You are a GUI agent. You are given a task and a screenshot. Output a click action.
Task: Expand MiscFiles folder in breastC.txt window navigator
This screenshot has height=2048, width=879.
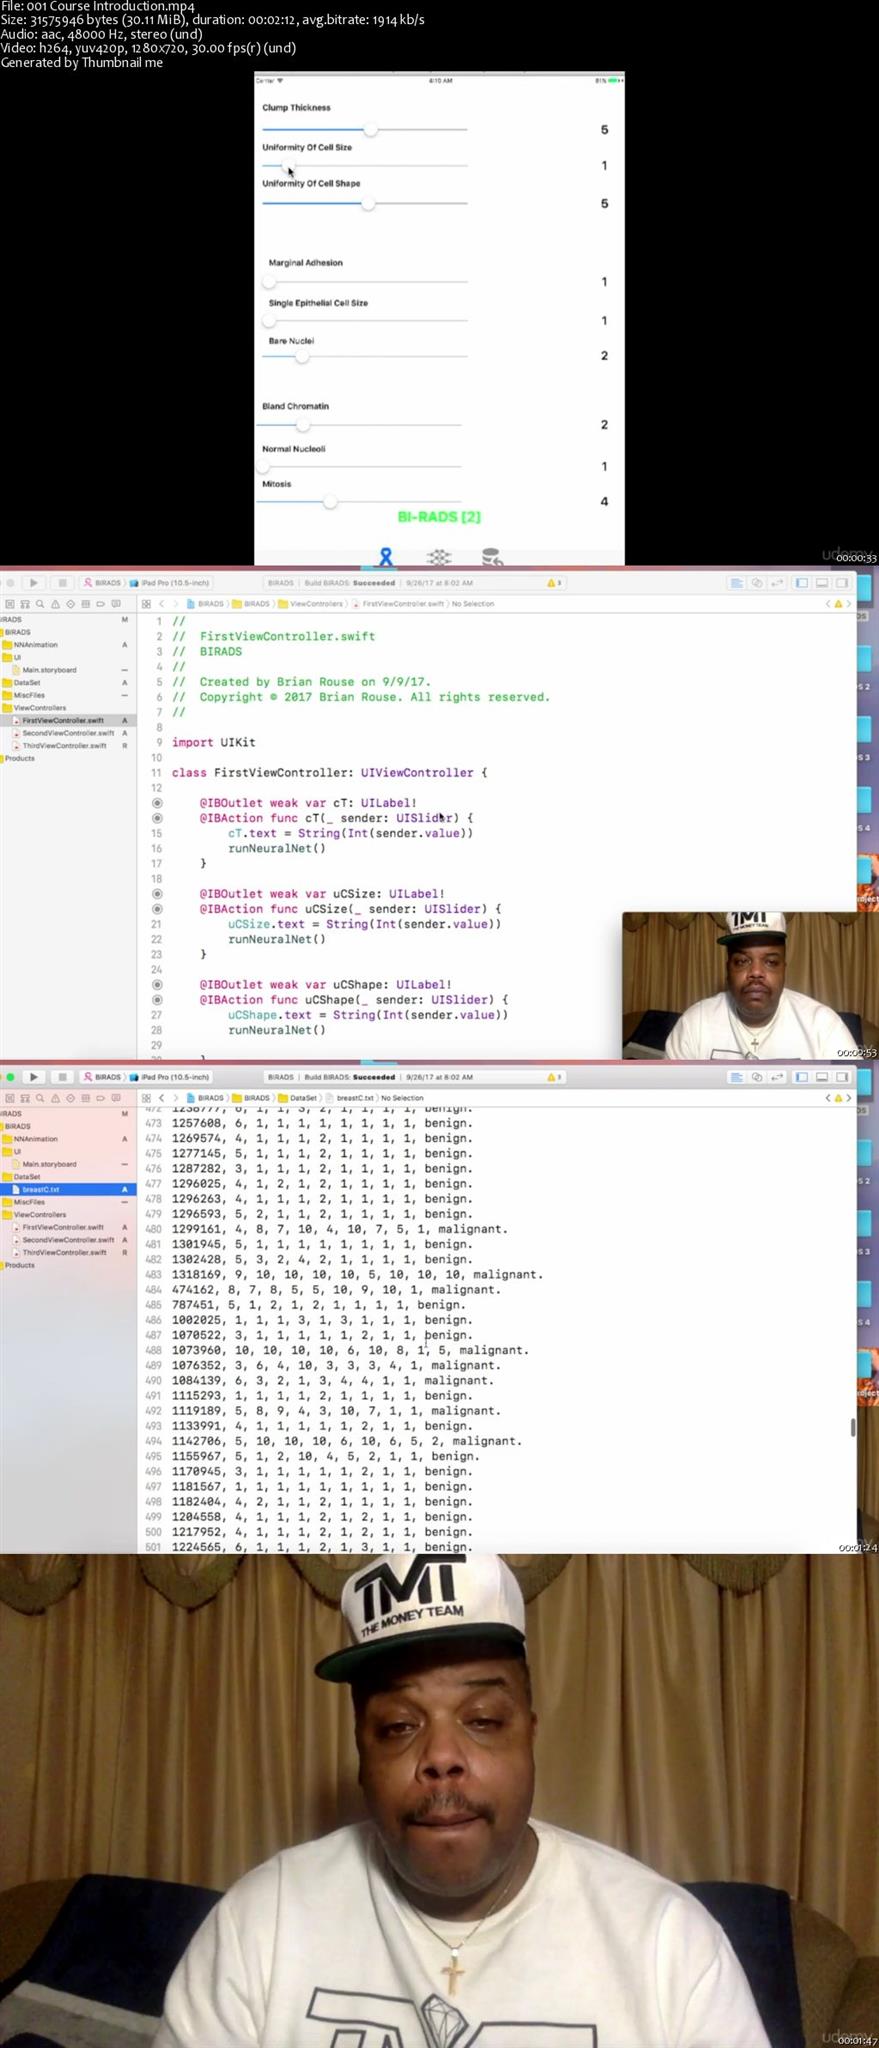click(x=25, y=1202)
